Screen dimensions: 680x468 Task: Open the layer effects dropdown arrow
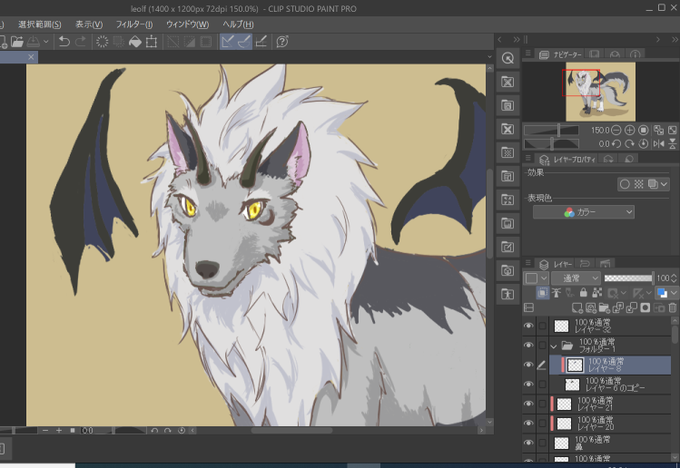tap(664, 184)
